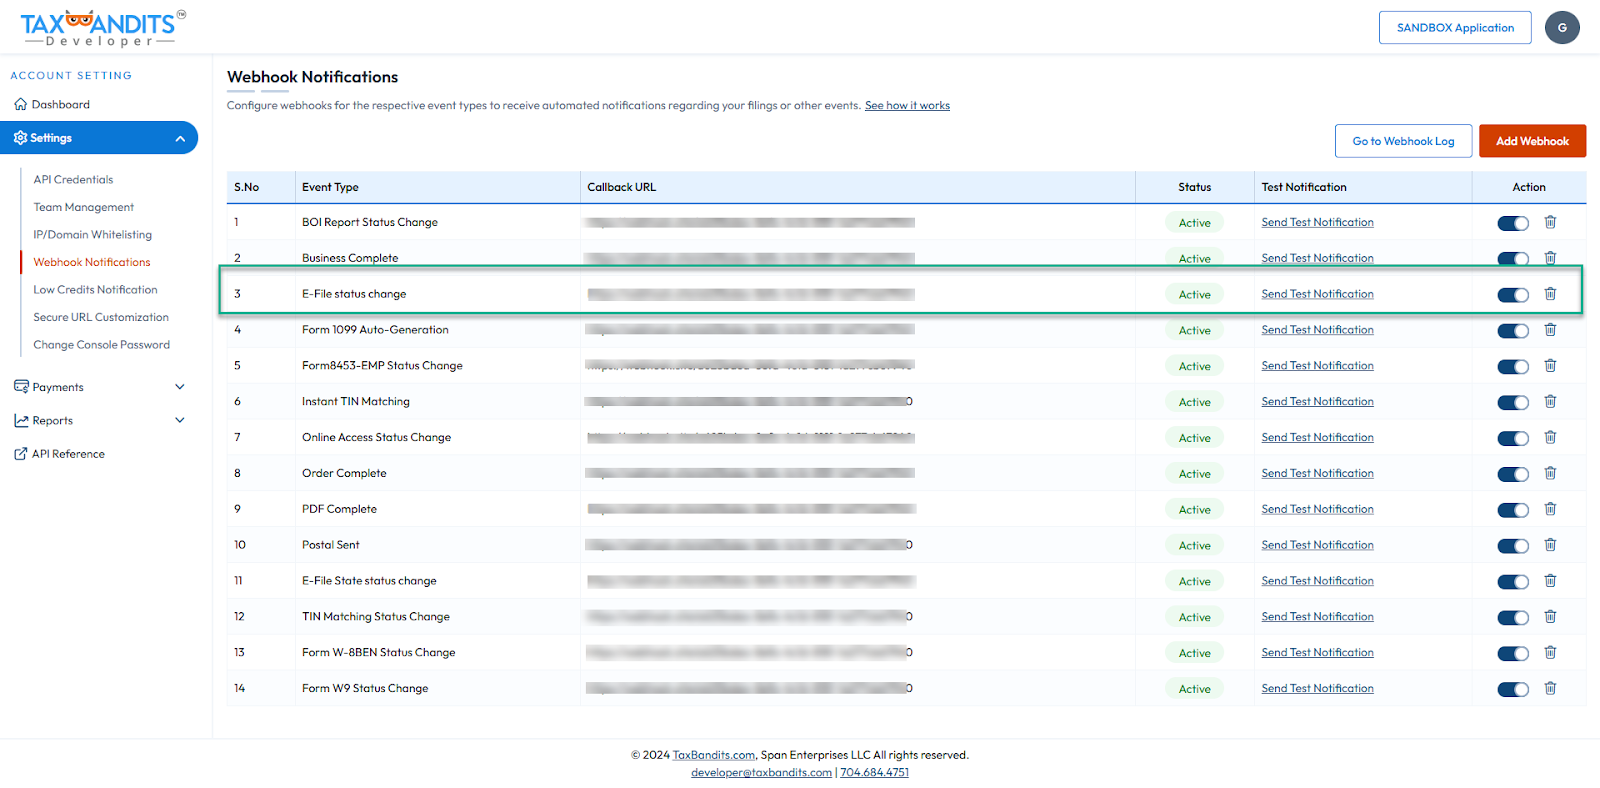Toggle the Instant TIN Matching webhook
The width and height of the screenshot is (1600, 788).
click(x=1513, y=403)
